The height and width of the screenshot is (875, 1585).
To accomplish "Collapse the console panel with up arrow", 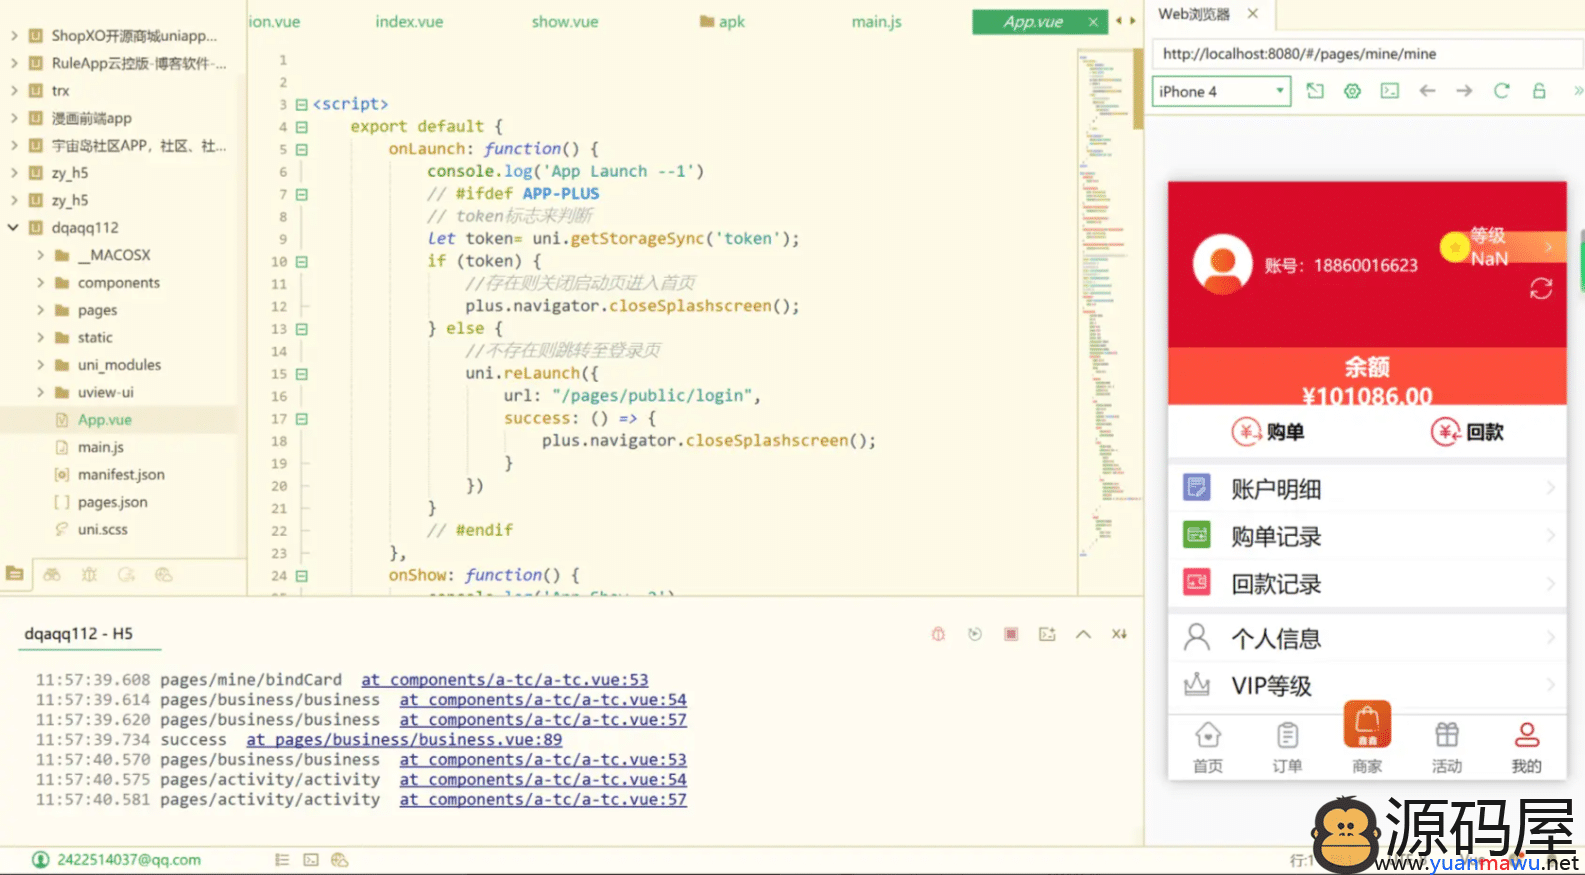I will (x=1083, y=634).
